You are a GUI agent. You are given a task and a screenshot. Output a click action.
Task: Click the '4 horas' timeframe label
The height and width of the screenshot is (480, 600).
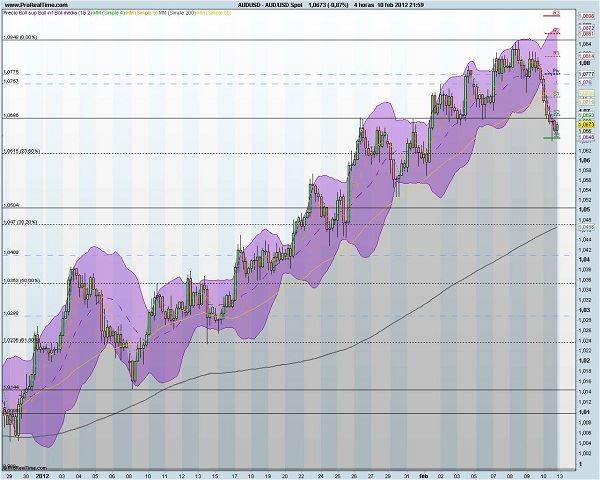[364, 5]
